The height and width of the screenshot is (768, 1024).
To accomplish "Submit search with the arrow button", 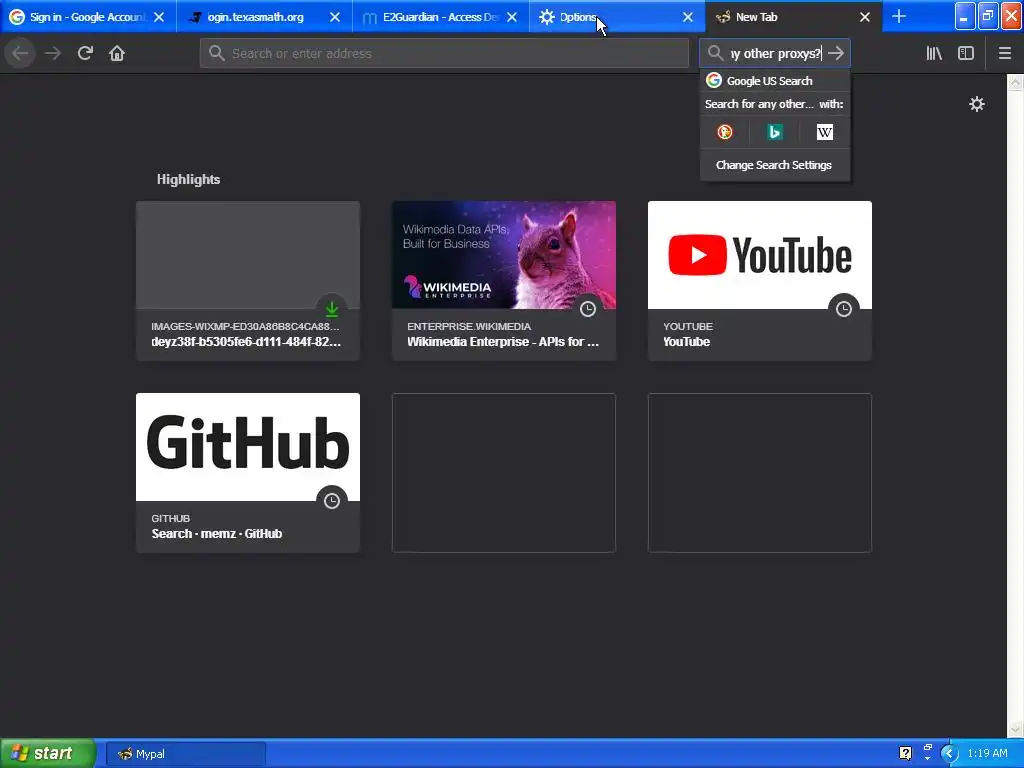I will tap(836, 53).
